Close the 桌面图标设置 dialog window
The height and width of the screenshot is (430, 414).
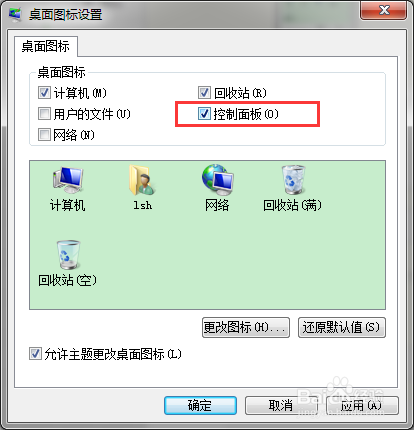tap(383, 10)
